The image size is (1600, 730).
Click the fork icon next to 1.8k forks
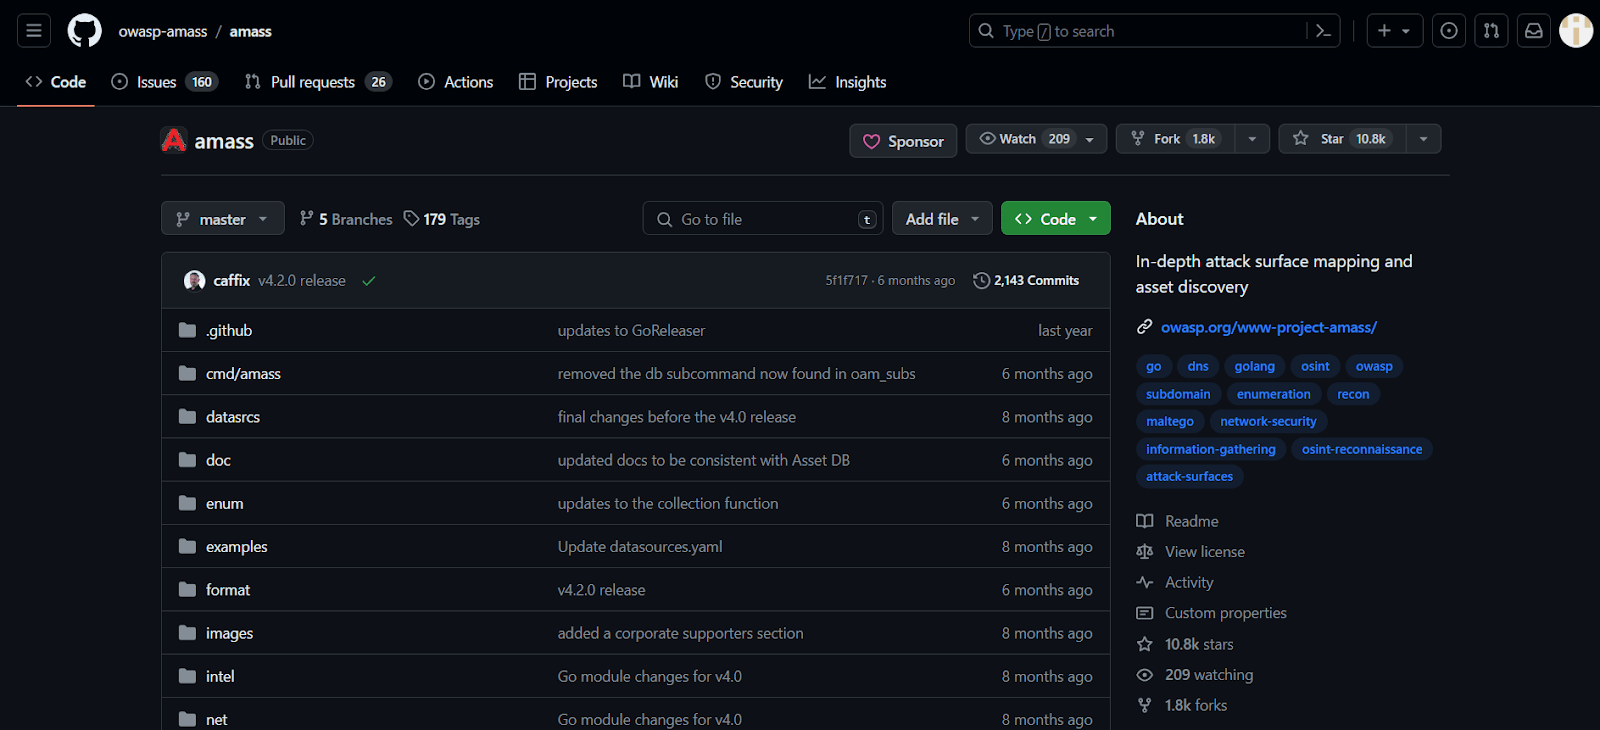pos(1145,705)
